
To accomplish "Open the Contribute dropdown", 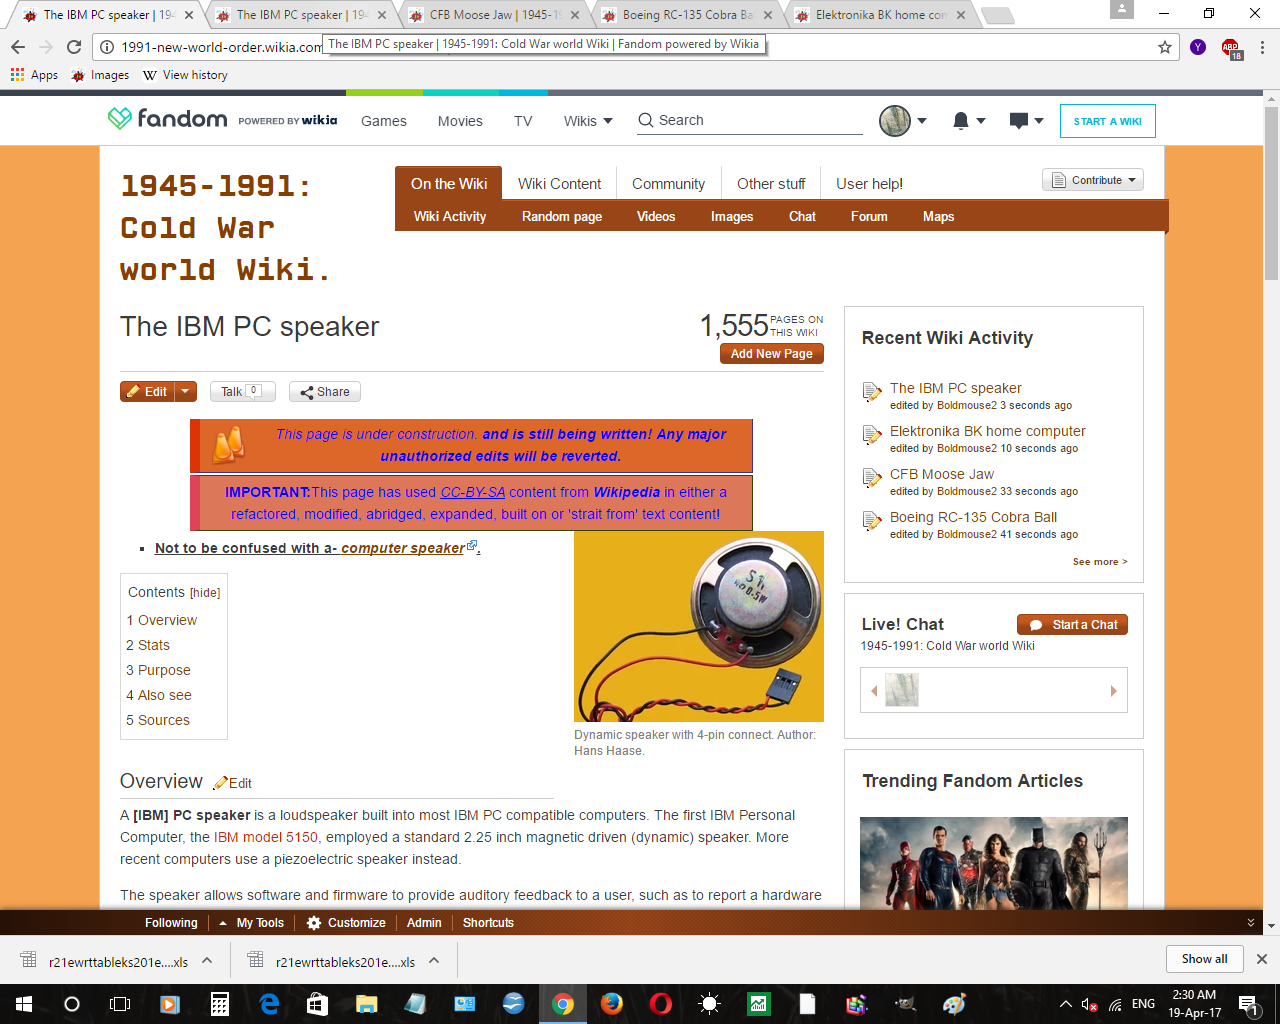I will click(1093, 180).
